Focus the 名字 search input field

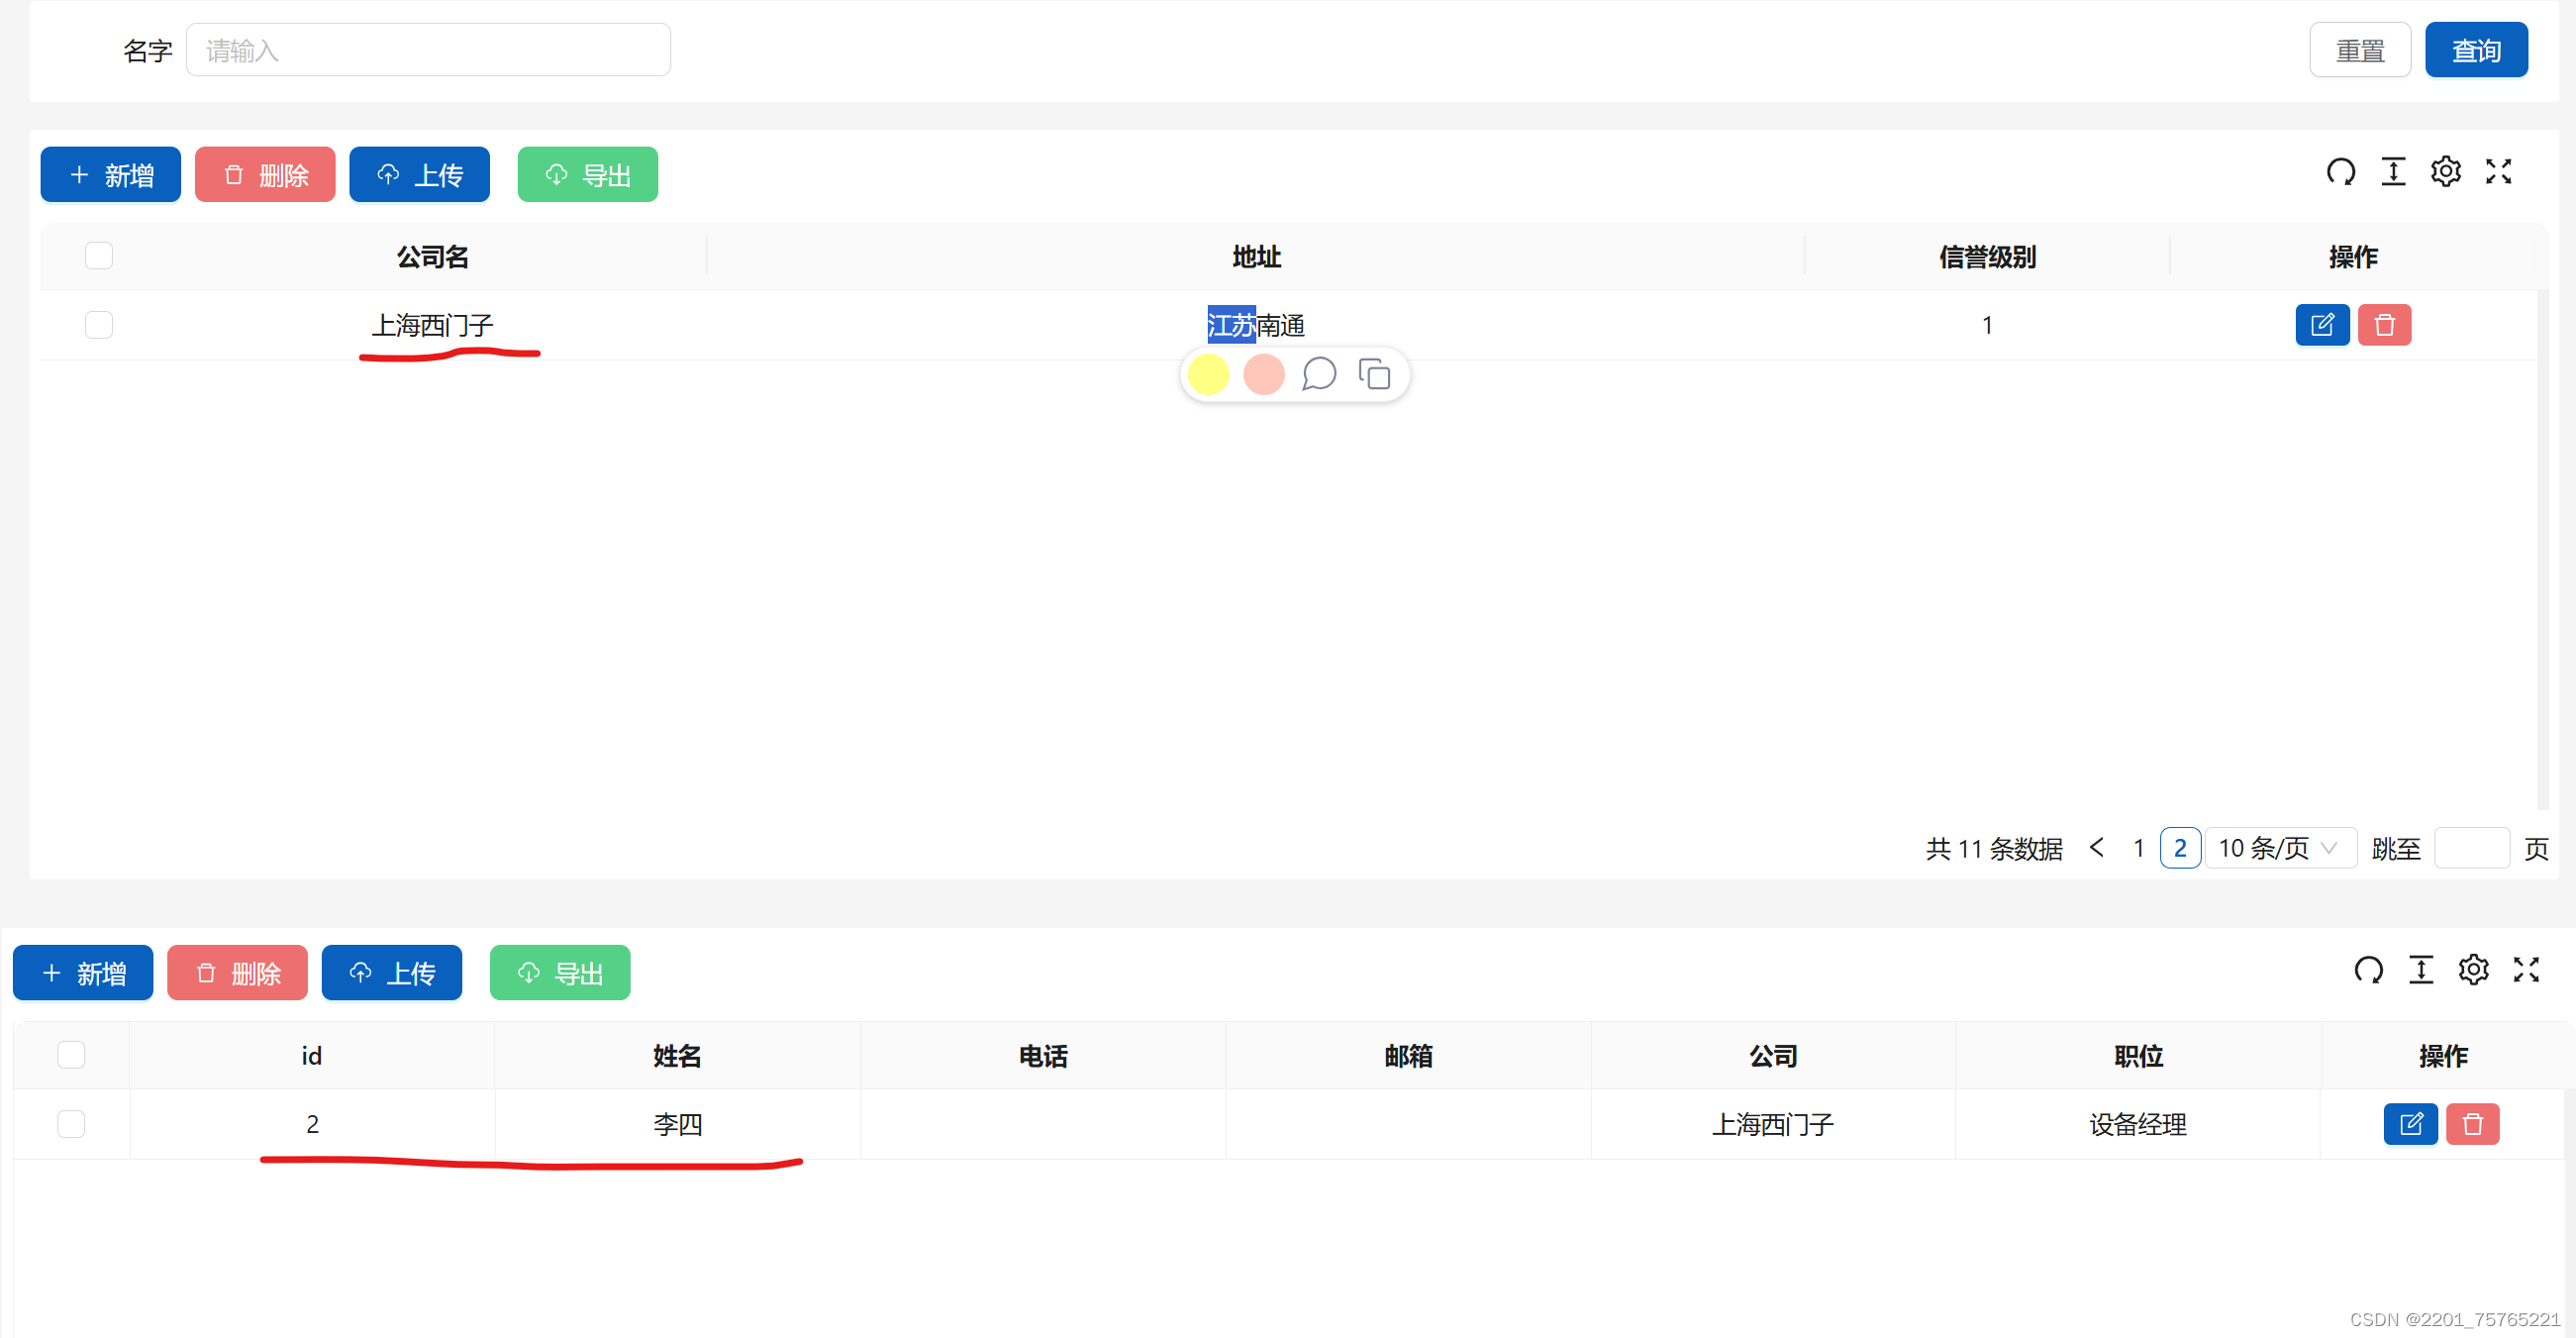point(428,50)
